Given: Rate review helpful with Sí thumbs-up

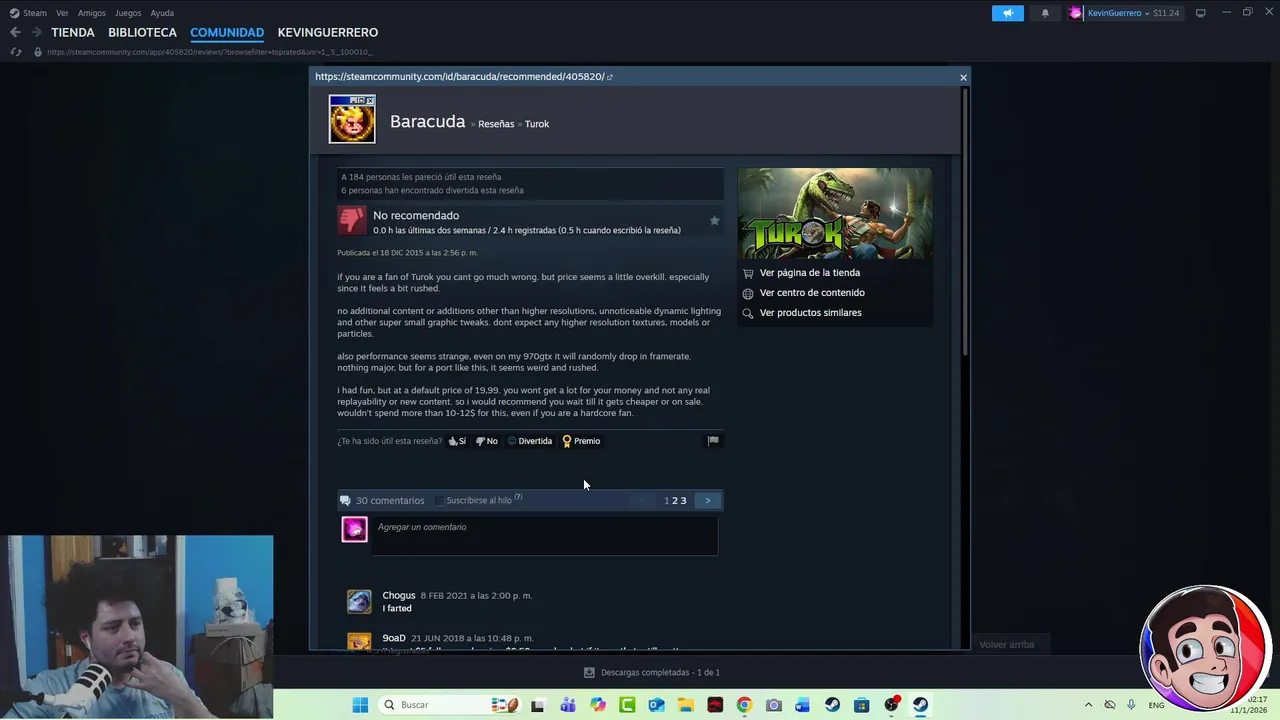Looking at the screenshot, I should [457, 441].
